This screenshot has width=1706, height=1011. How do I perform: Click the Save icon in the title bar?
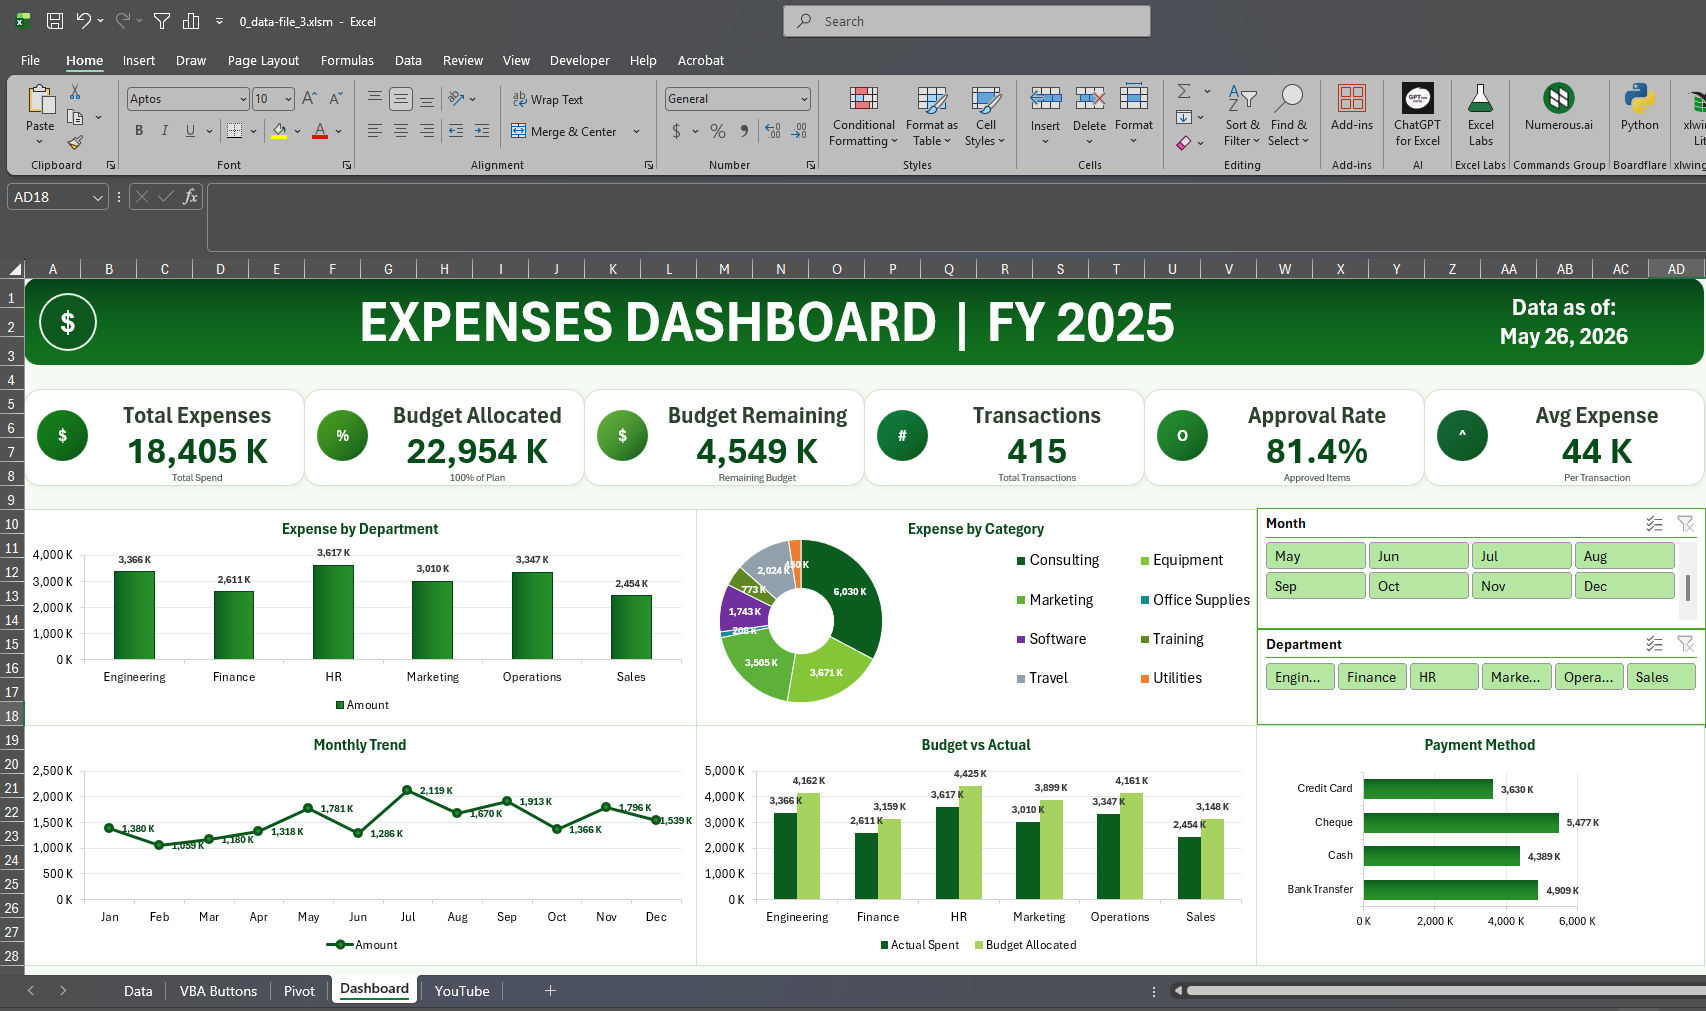[55, 21]
